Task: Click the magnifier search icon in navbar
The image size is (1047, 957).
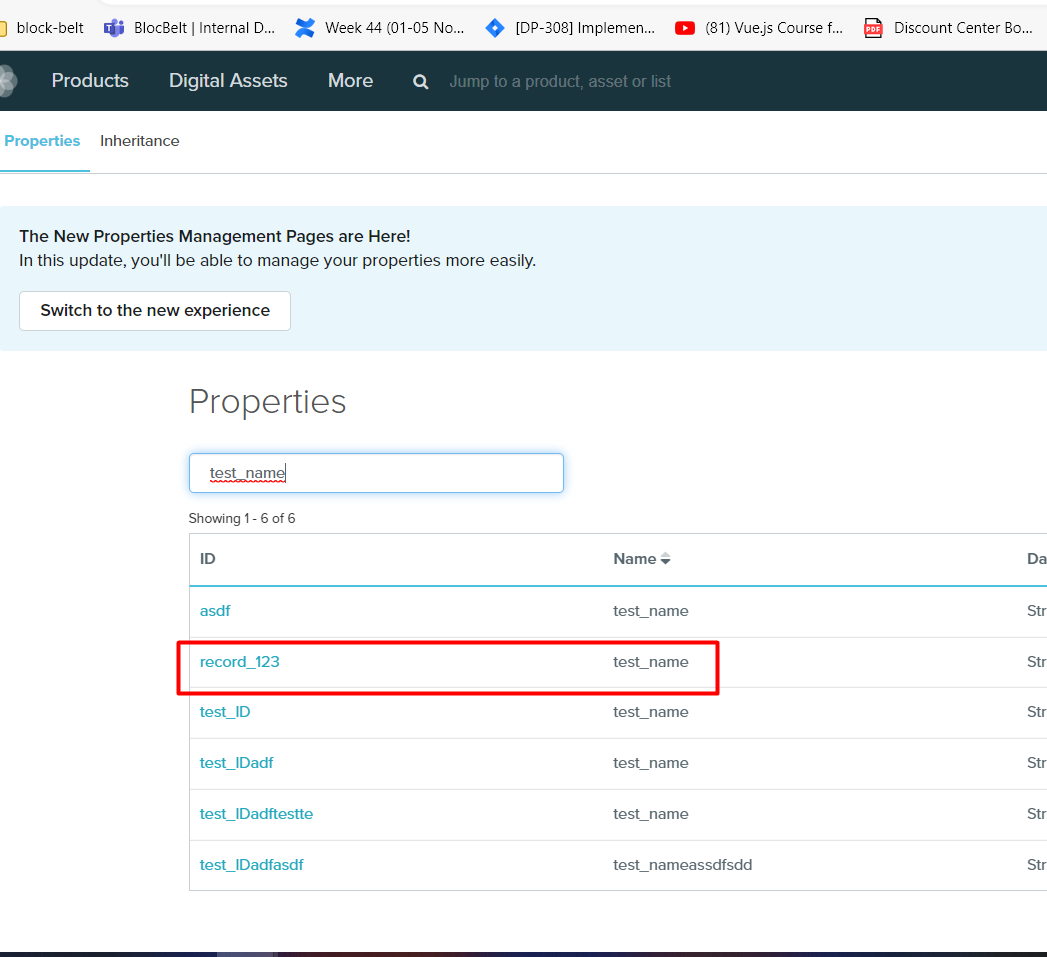Action: tap(421, 82)
